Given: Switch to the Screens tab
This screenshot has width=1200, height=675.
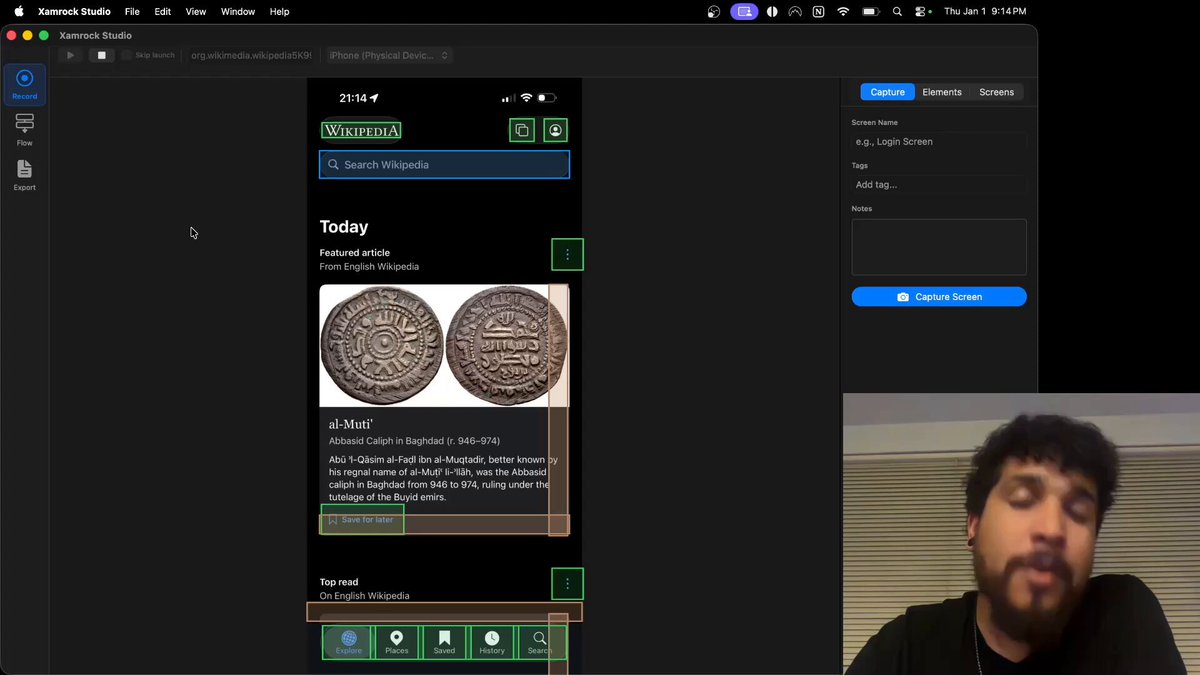Looking at the screenshot, I should (996, 92).
